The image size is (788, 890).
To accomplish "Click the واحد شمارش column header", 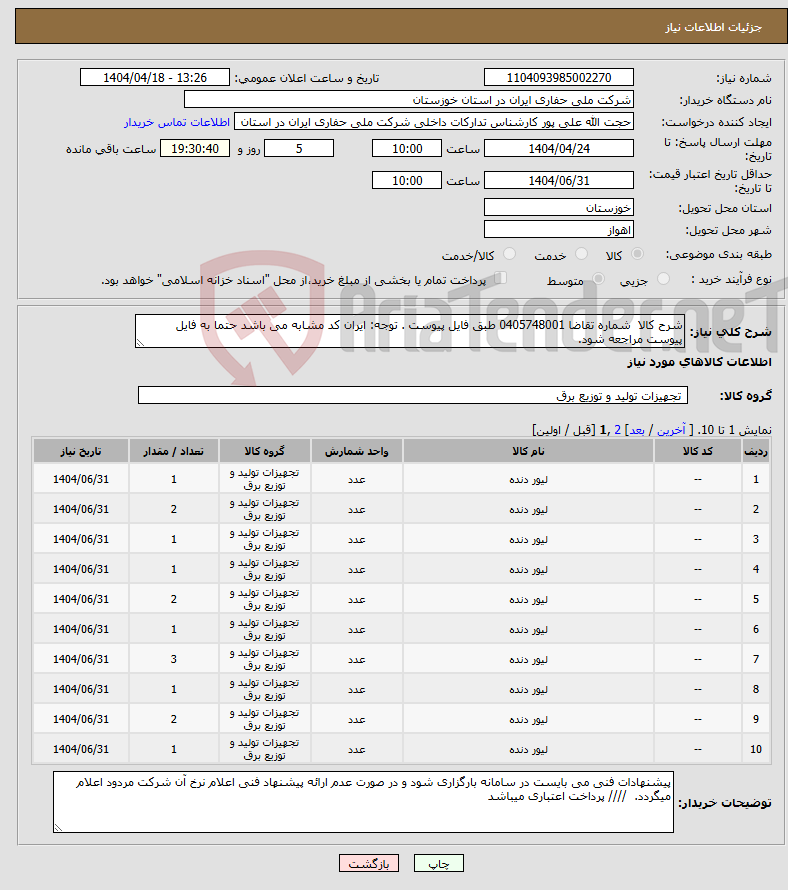I will pos(357,451).
